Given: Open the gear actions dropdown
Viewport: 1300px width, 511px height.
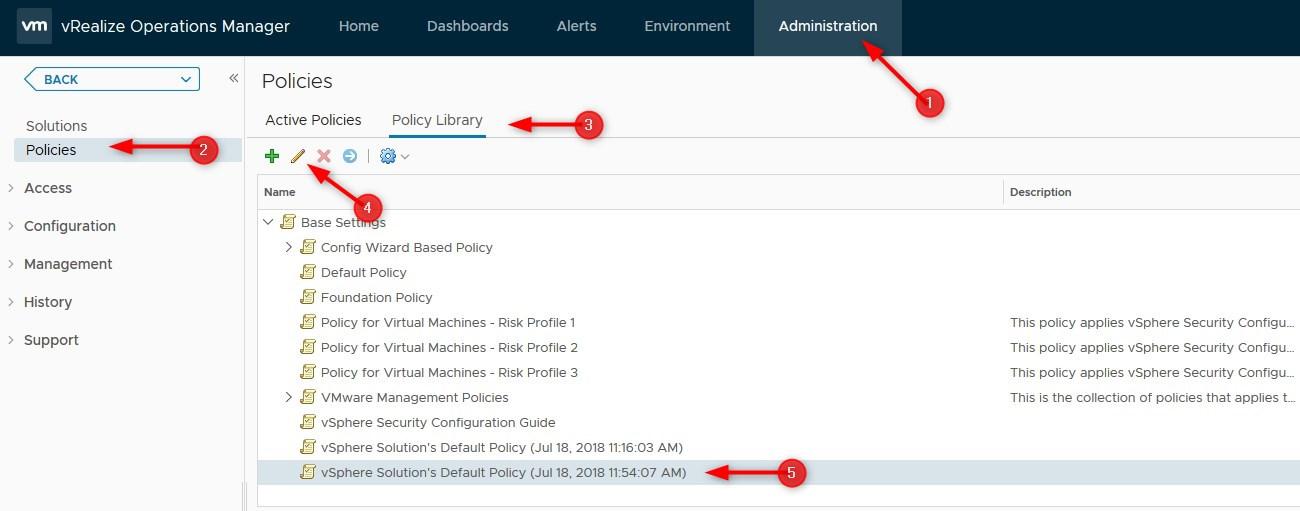Looking at the screenshot, I should click(x=394, y=156).
